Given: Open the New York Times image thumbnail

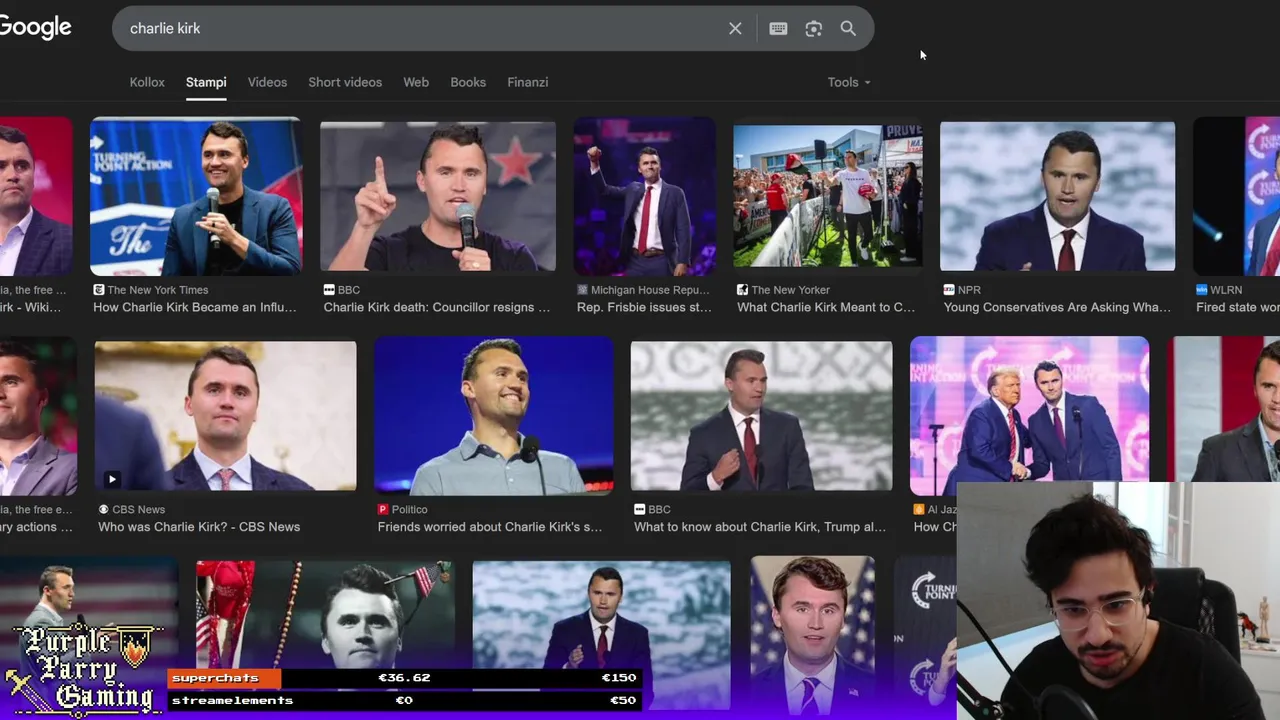Looking at the screenshot, I should (x=196, y=196).
